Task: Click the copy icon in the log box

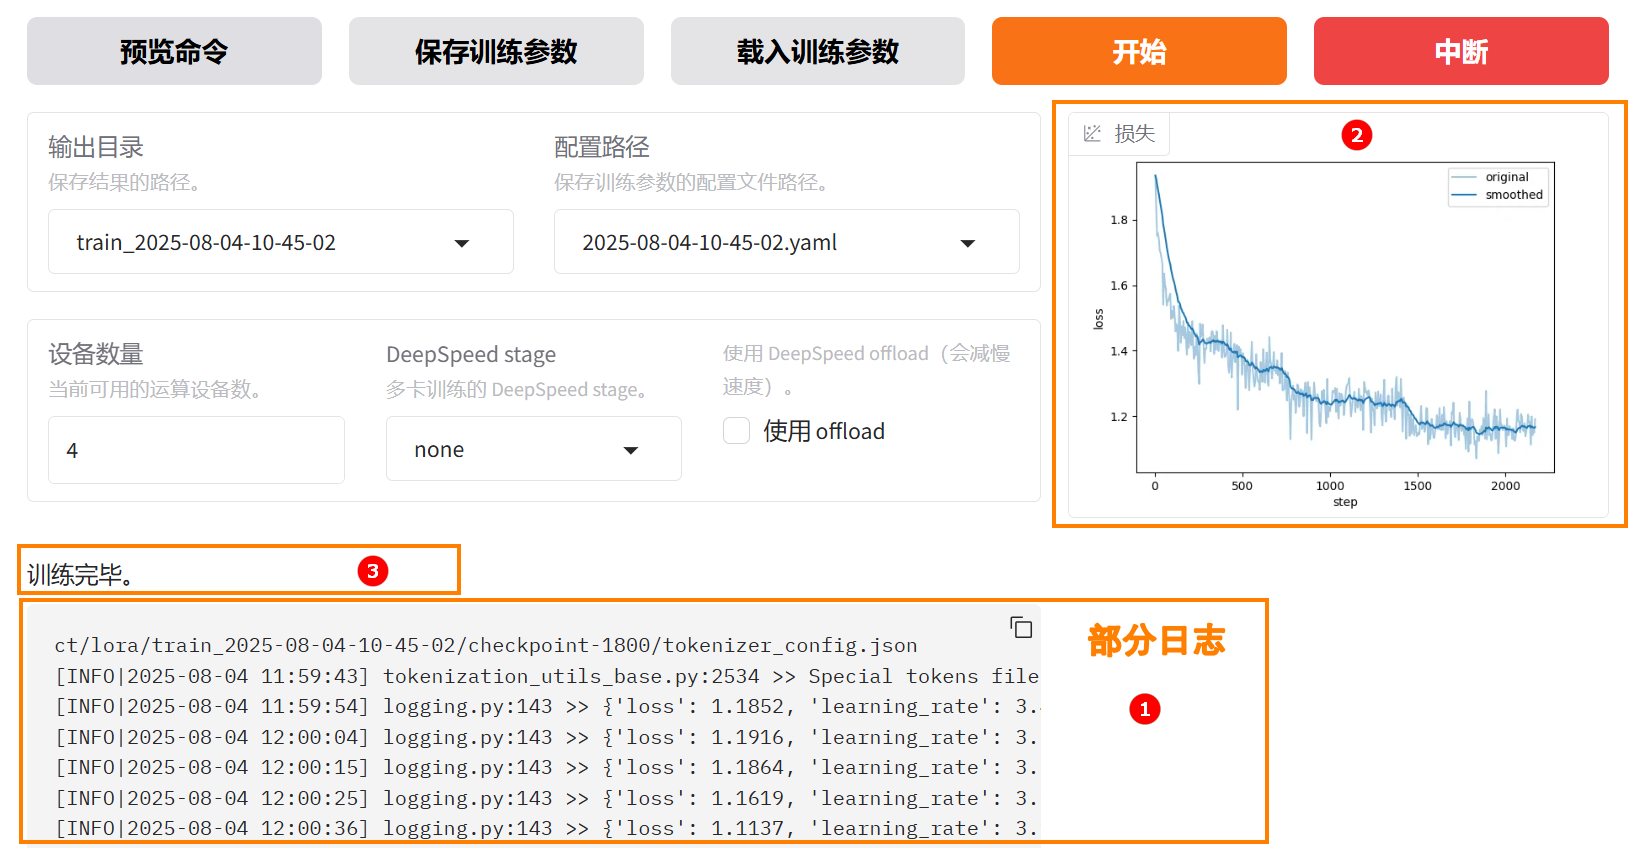Action: coord(1021,627)
